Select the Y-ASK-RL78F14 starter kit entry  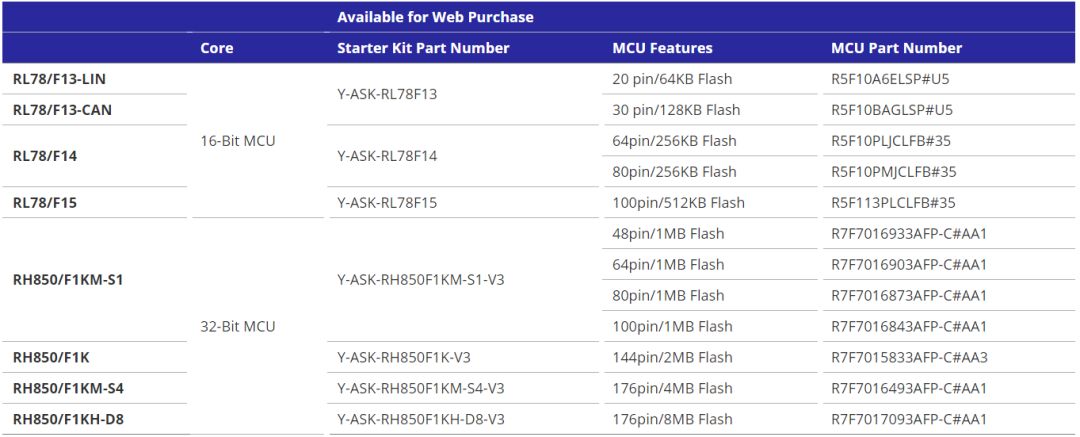point(386,156)
